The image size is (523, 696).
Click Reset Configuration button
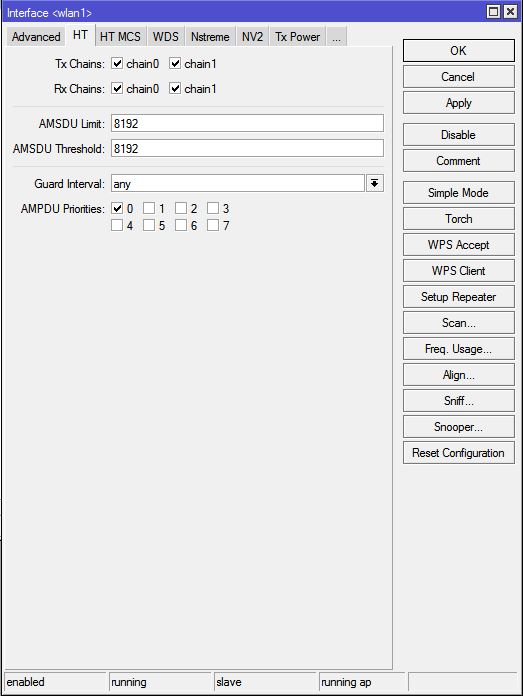coord(459,453)
